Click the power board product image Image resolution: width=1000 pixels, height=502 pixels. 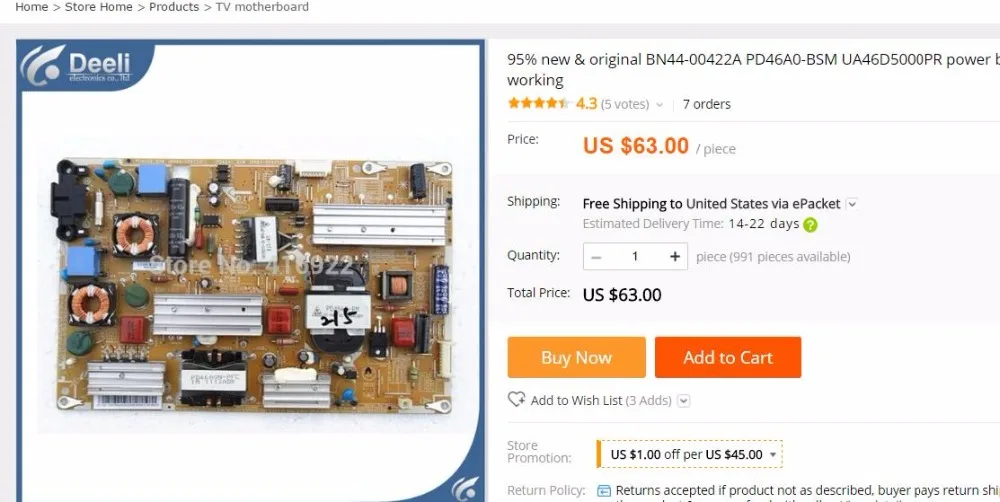point(254,285)
